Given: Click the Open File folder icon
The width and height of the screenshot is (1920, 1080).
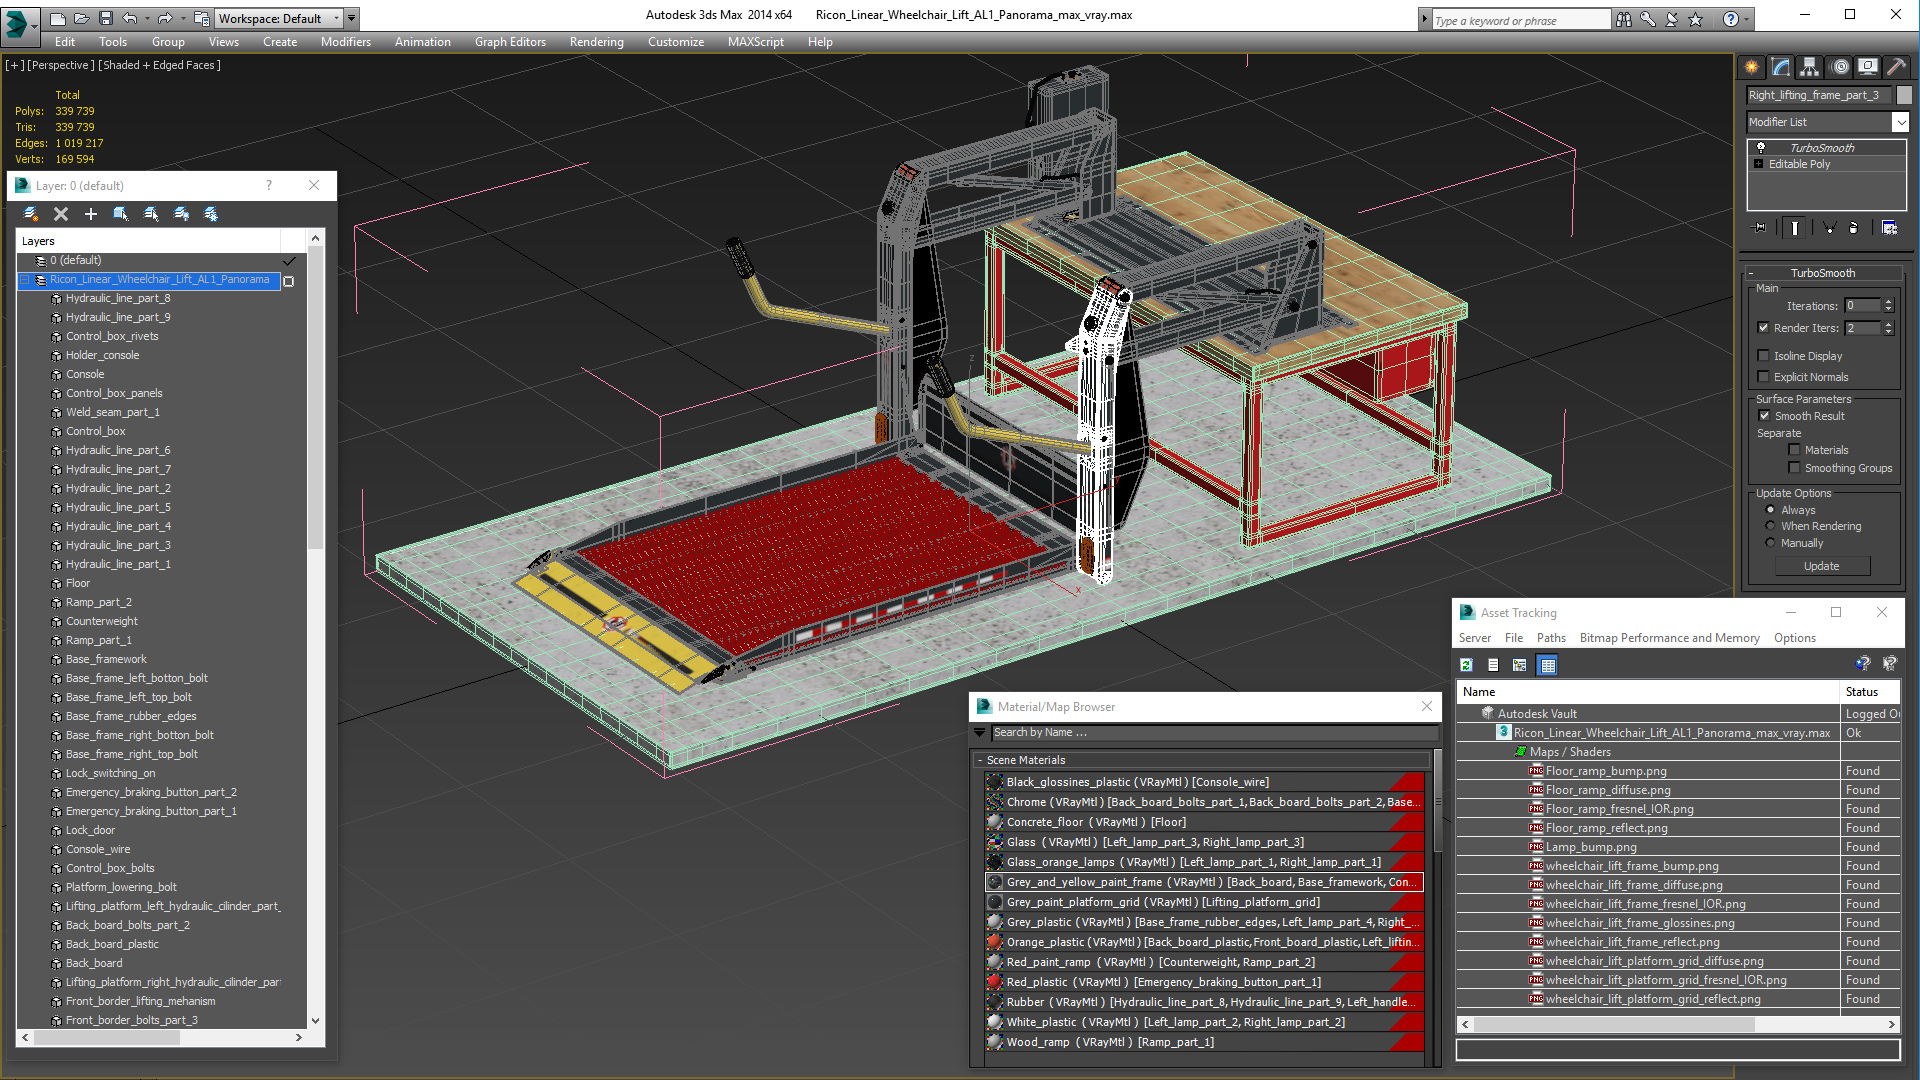Looking at the screenshot, I should coord(82,18).
